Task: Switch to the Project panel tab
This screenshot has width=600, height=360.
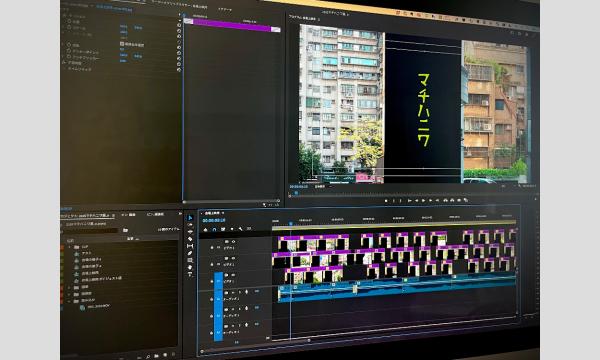Action: point(87,216)
